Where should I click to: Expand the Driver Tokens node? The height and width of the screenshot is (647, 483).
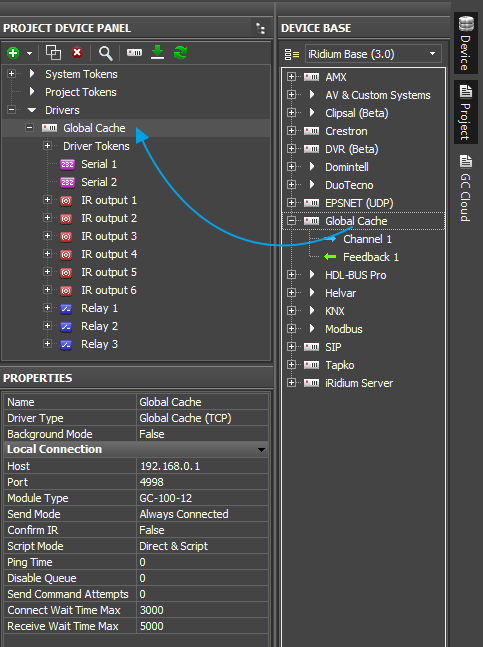click(47, 146)
